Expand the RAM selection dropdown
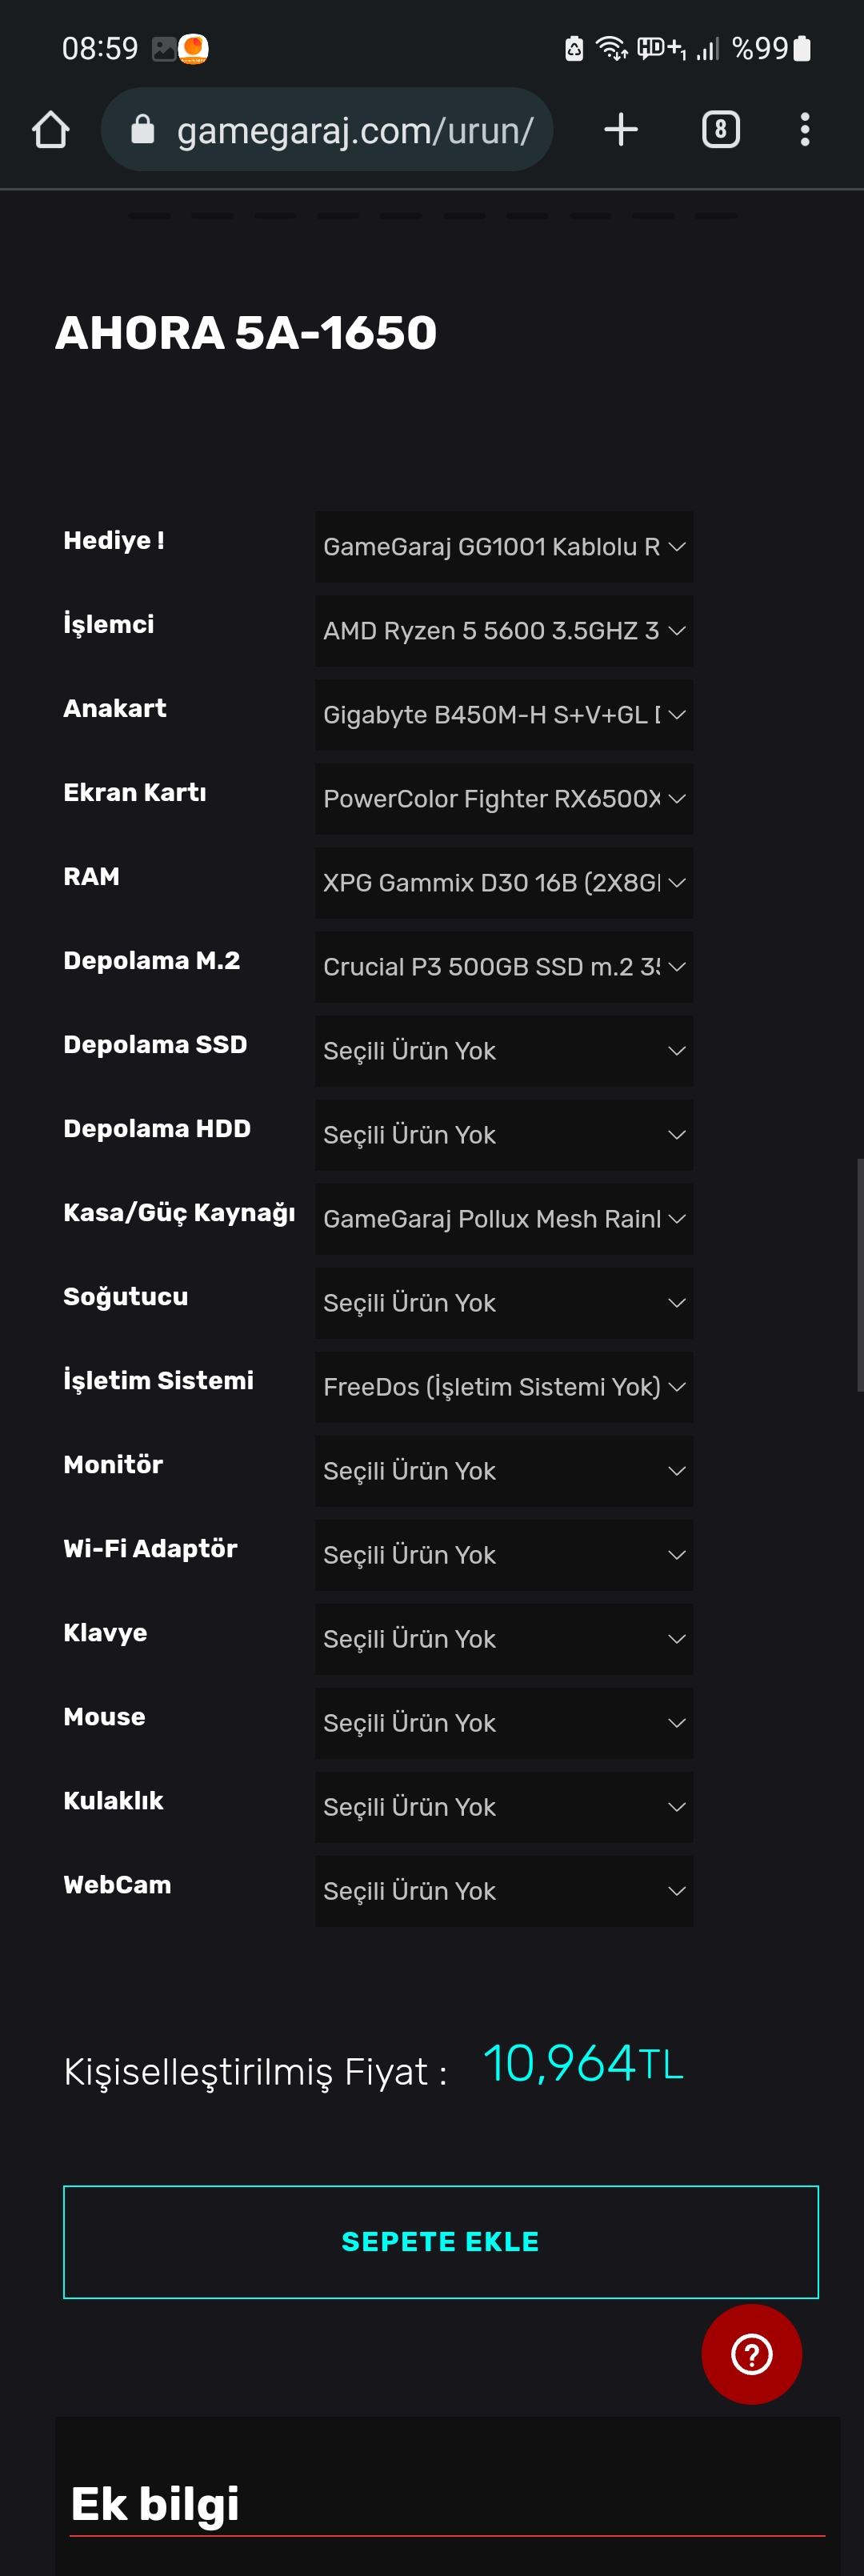 coord(503,883)
